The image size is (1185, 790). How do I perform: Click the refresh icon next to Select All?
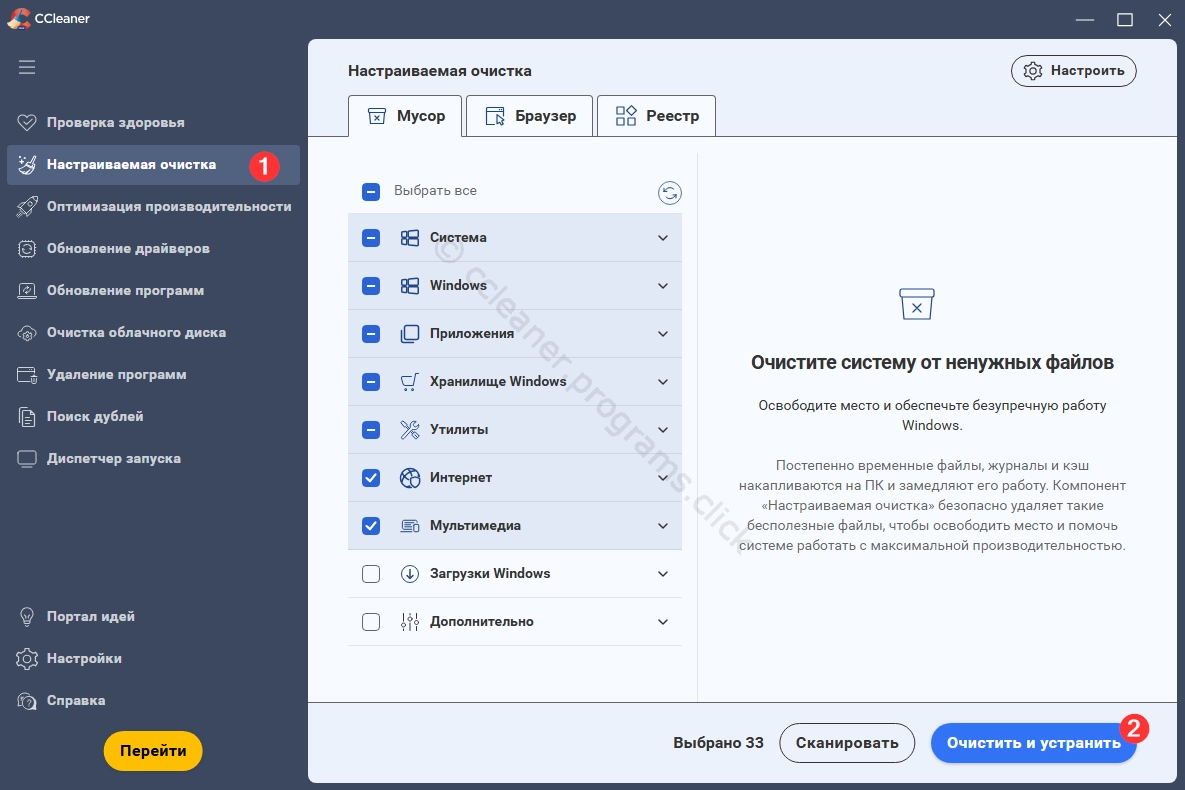[669, 193]
